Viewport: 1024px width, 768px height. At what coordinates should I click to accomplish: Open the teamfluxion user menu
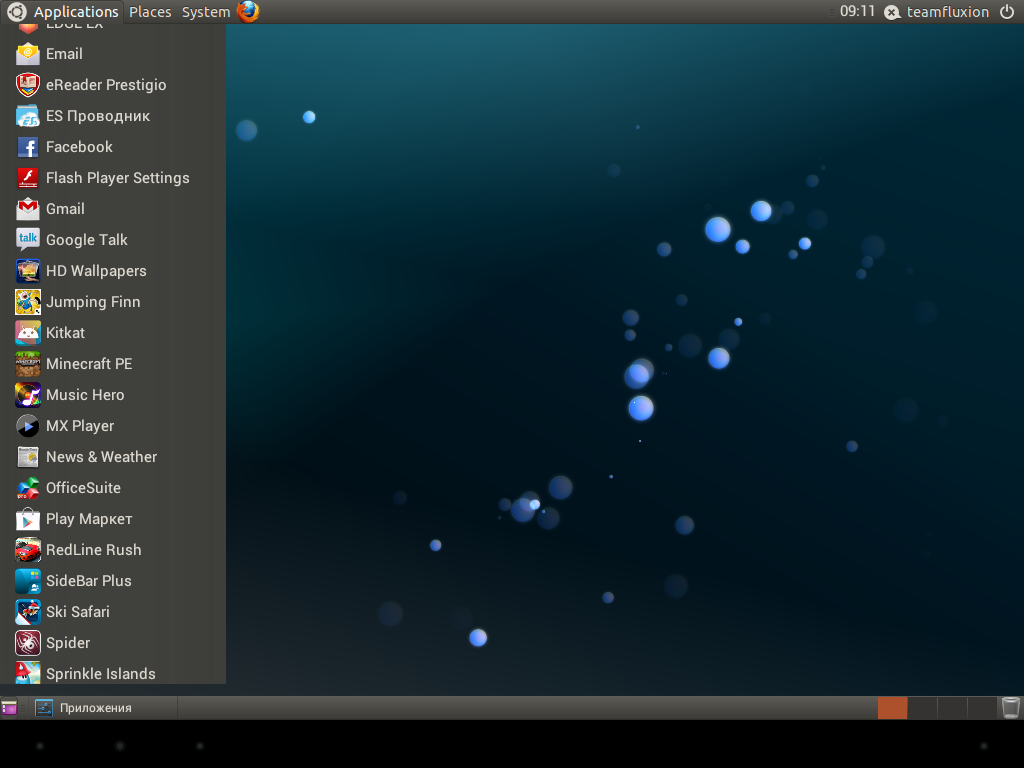point(937,12)
